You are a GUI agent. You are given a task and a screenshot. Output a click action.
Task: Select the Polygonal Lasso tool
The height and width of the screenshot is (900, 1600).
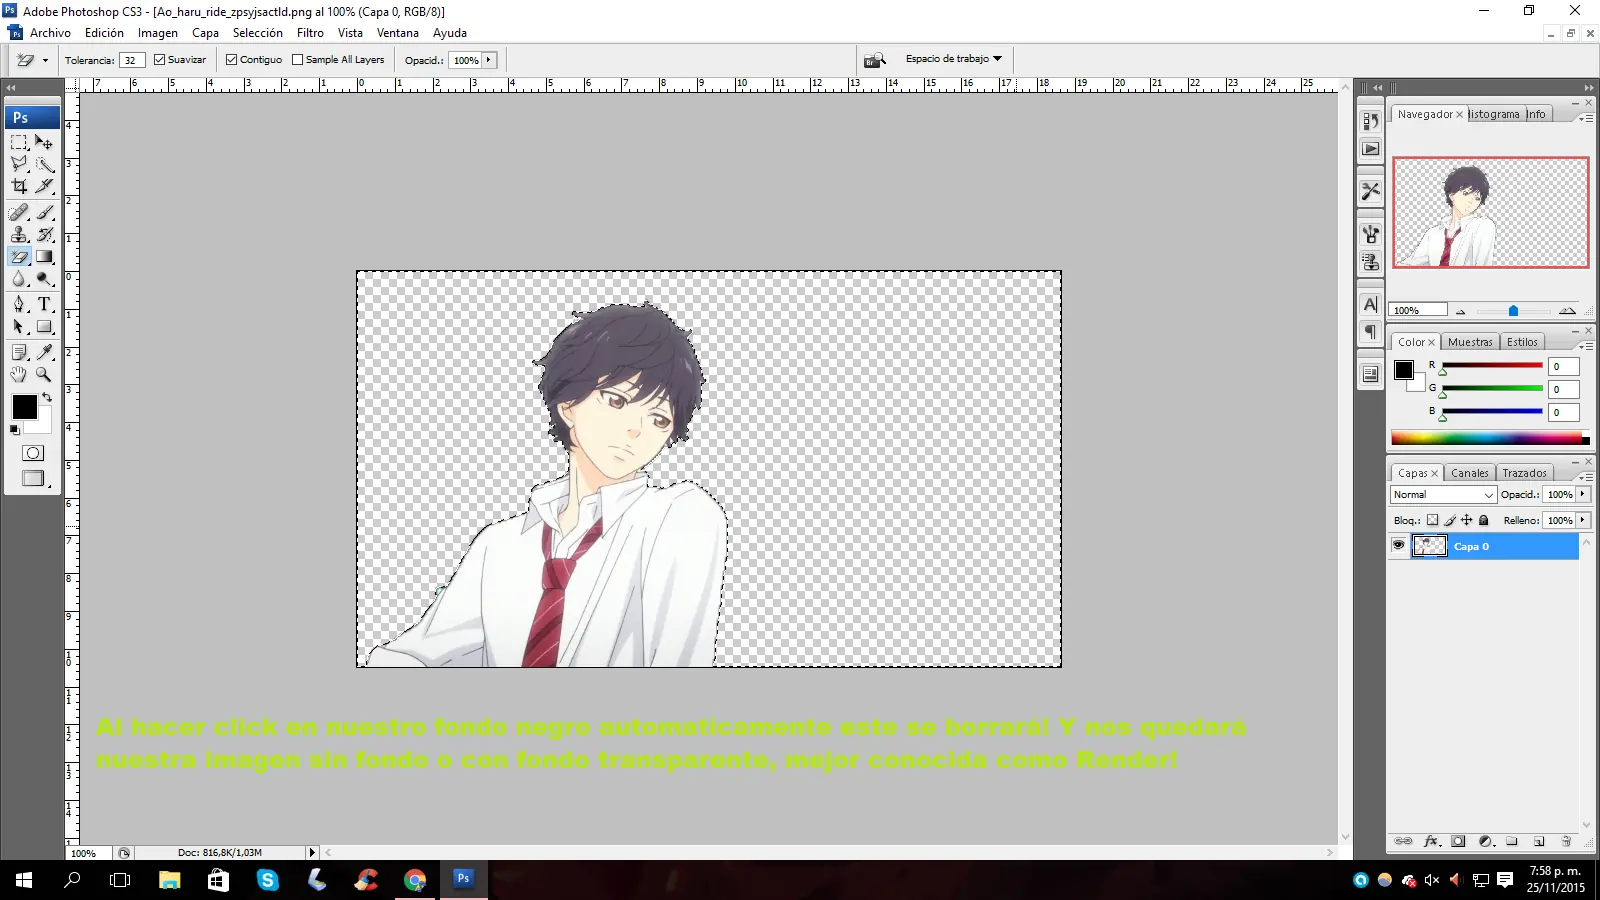pyautogui.click(x=19, y=164)
